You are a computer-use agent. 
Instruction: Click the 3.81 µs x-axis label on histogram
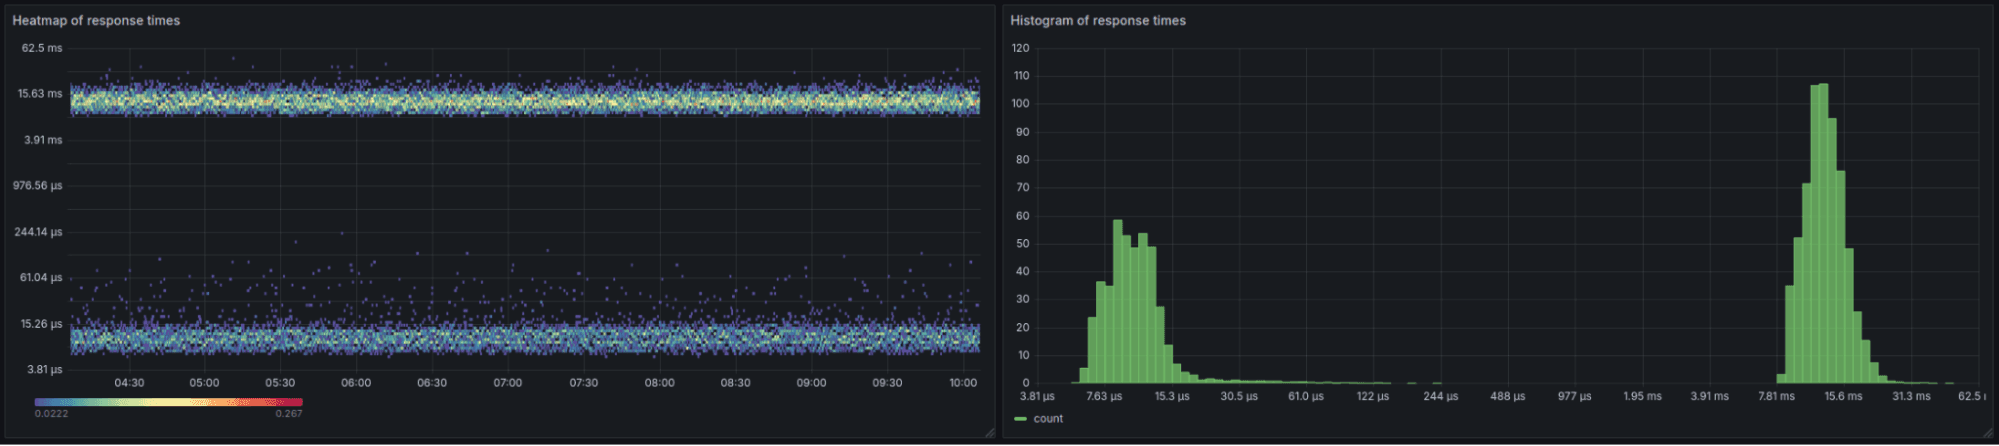pos(1037,397)
